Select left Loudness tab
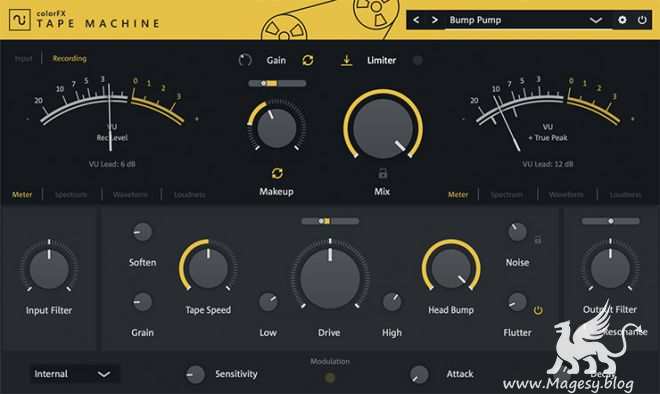Screen dimensions: 660x394 [x=190, y=195]
